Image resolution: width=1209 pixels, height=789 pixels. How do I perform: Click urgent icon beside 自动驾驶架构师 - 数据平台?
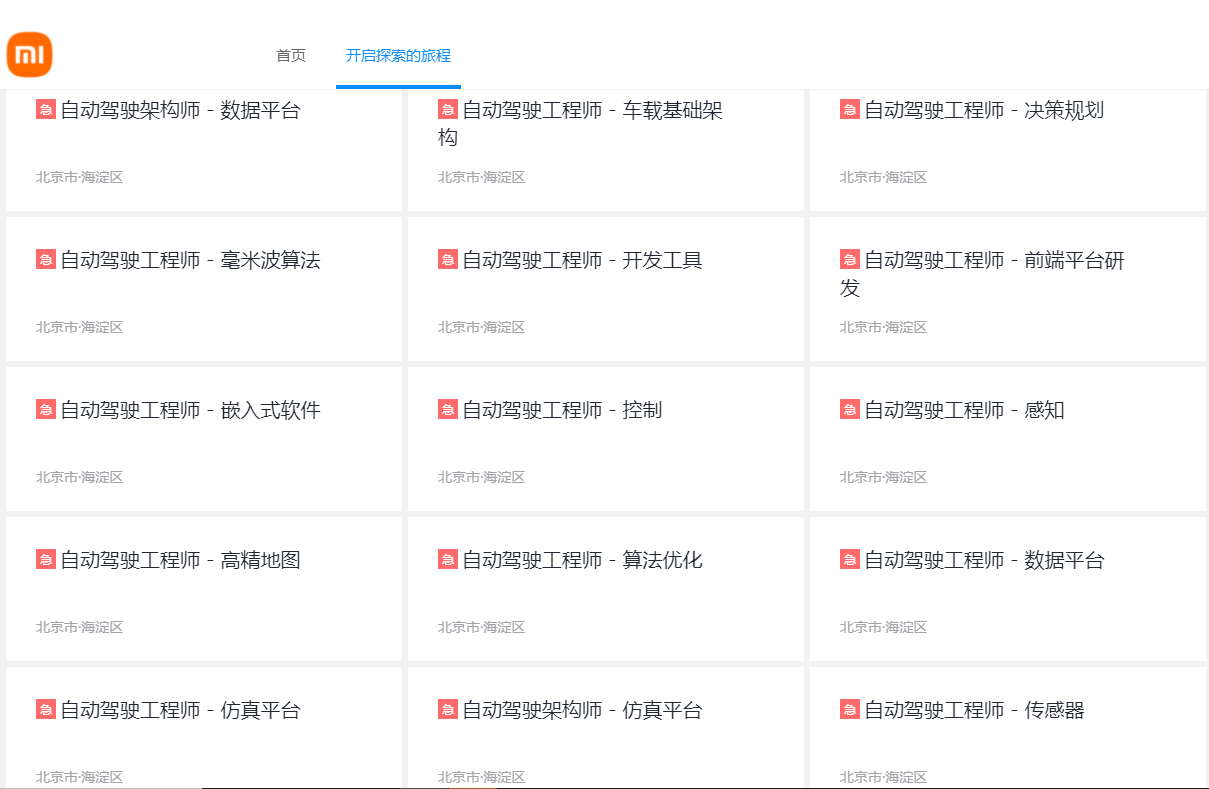tap(46, 110)
